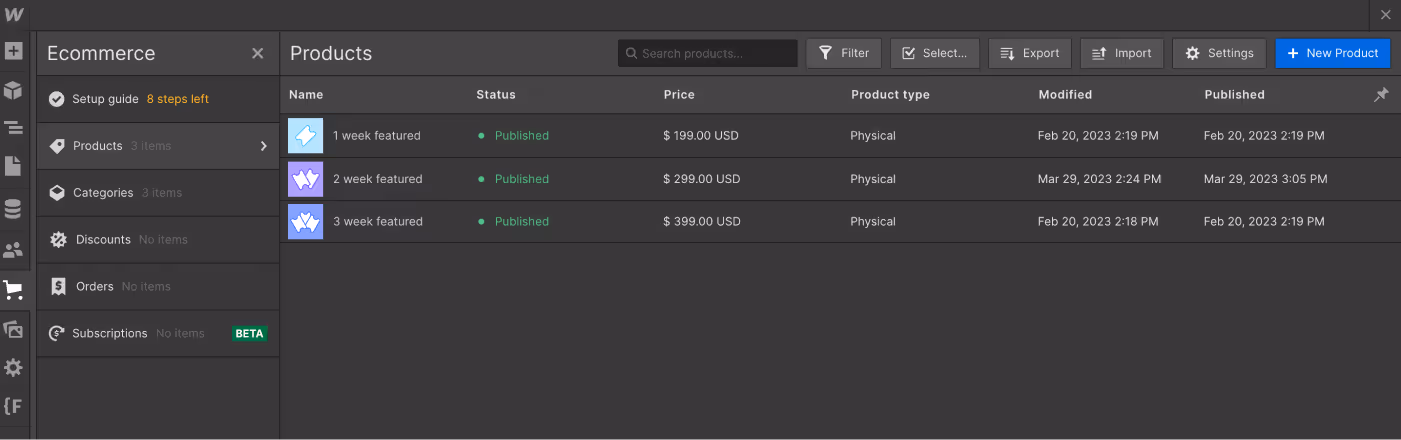The height and width of the screenshot is (440, 1401).
Task: Open the CMS database icon
Action: coord(13,209)
